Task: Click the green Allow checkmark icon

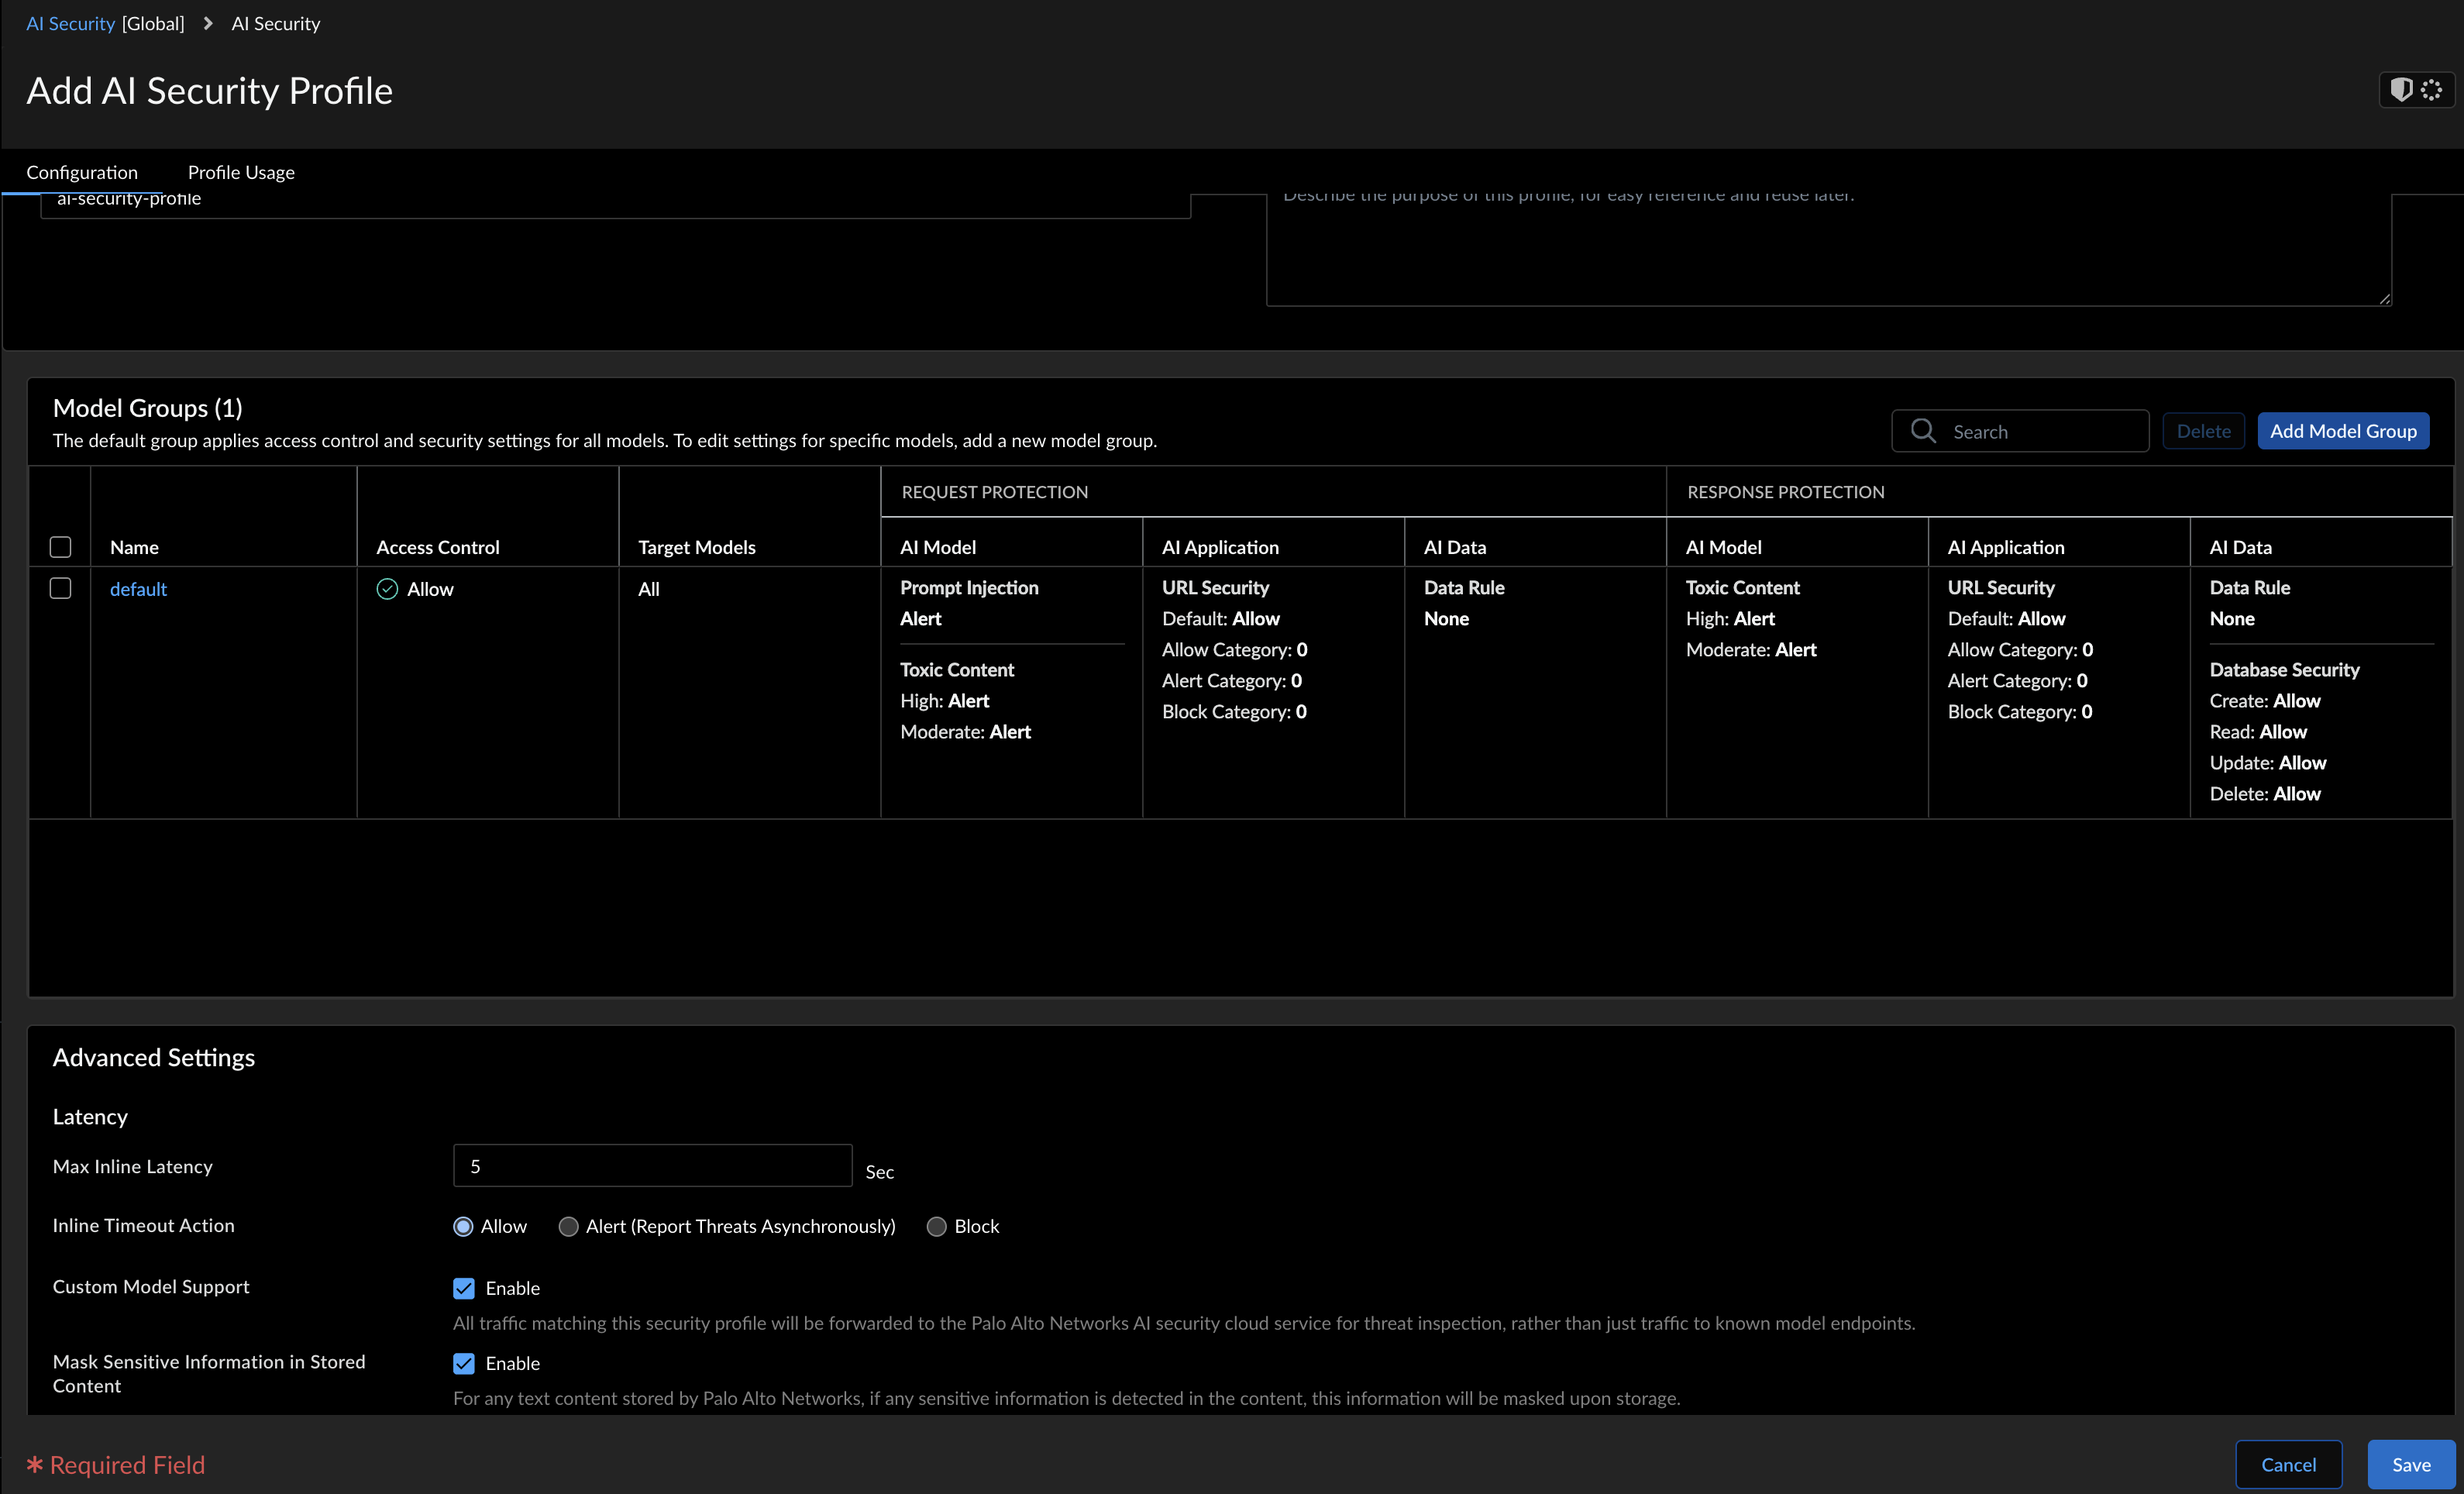Action: click(387, 589)
